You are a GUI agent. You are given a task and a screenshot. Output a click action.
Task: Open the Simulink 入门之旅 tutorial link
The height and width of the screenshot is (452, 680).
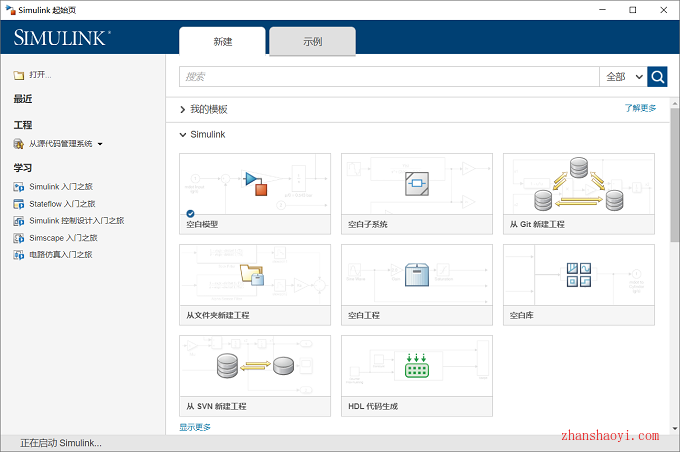[61, 187]
